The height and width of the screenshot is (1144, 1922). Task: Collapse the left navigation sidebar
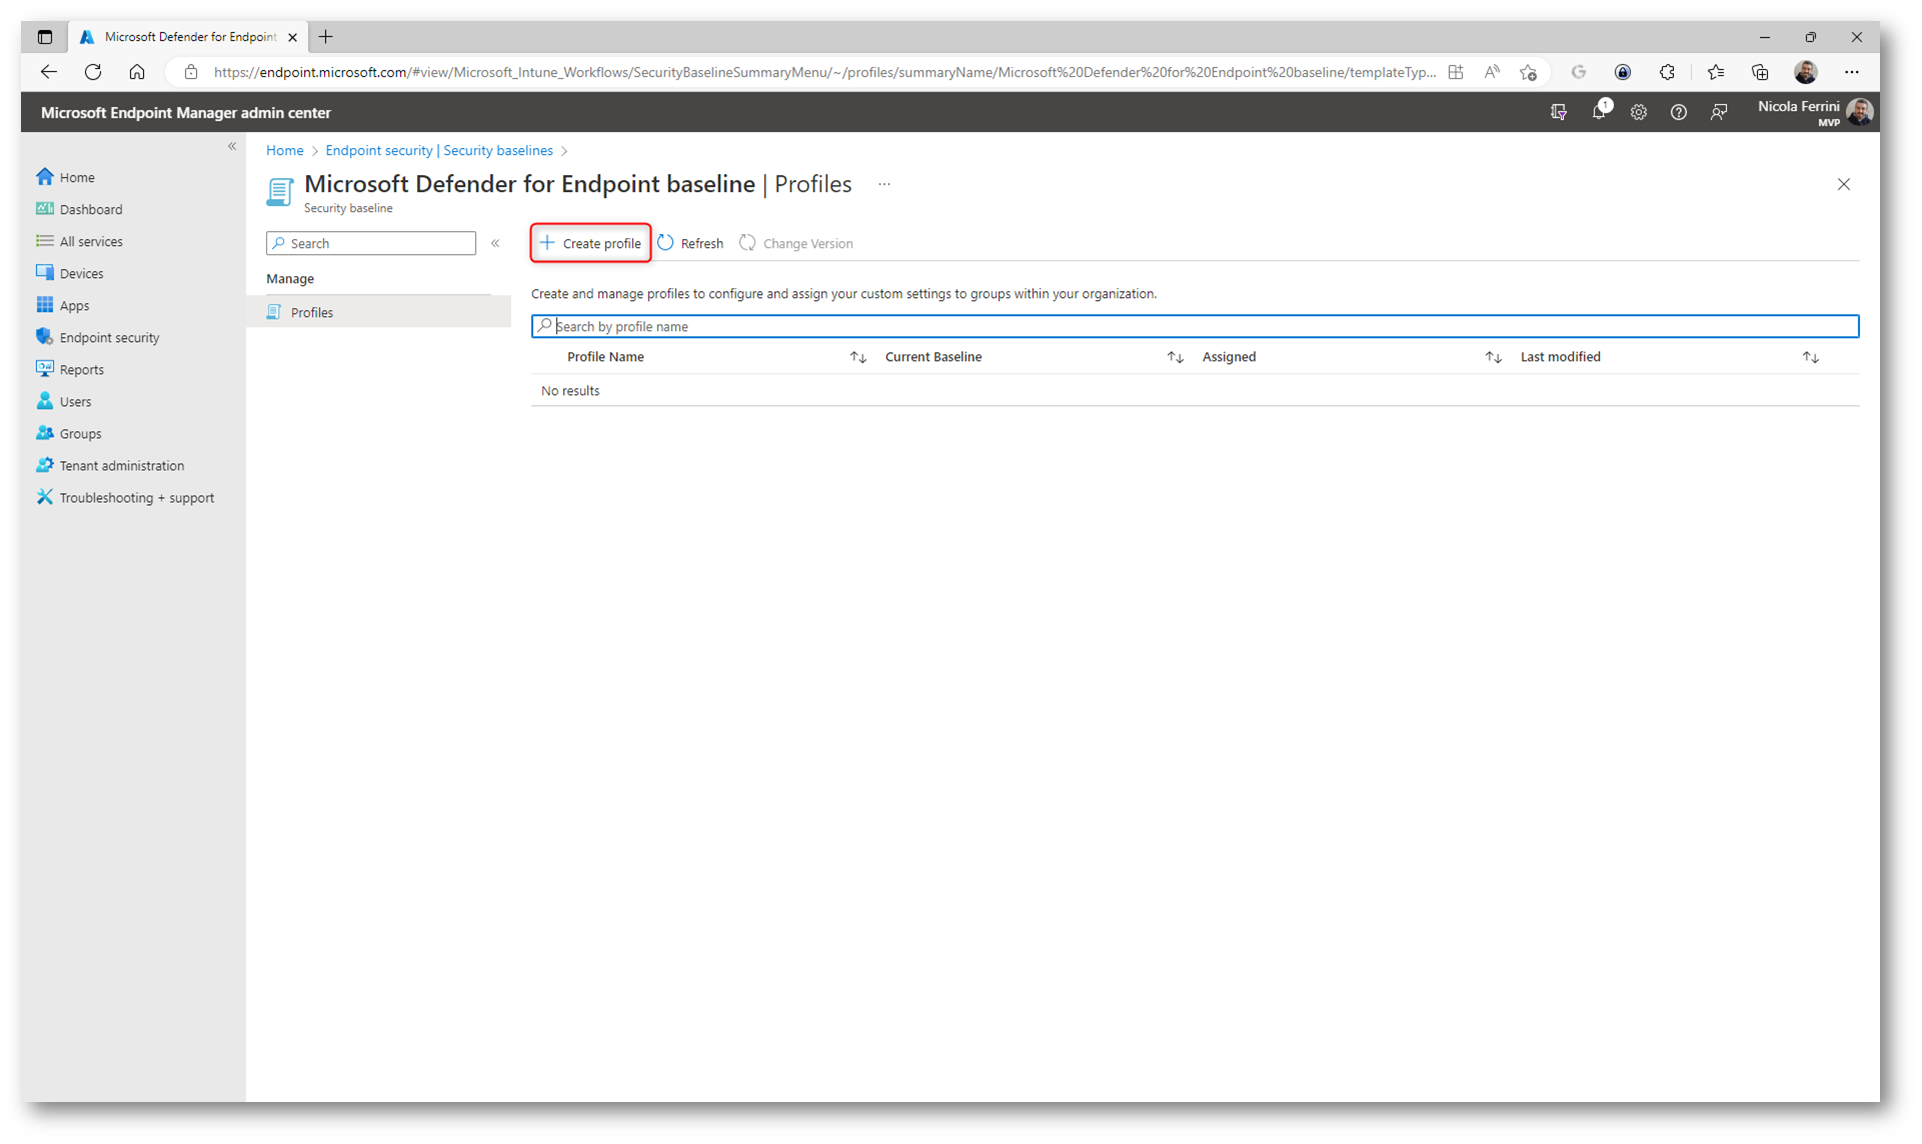pyautogui.click(x=232, y=146)
